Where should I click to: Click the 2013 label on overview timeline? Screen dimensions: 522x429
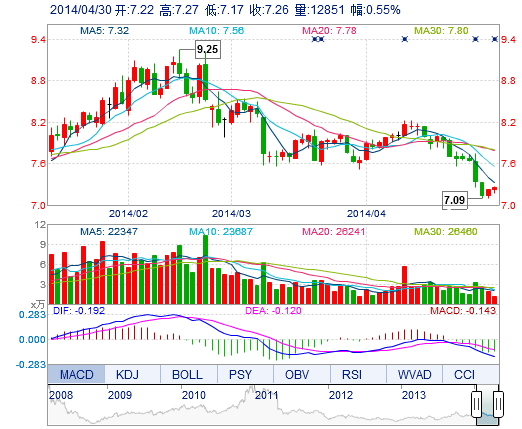413,395
